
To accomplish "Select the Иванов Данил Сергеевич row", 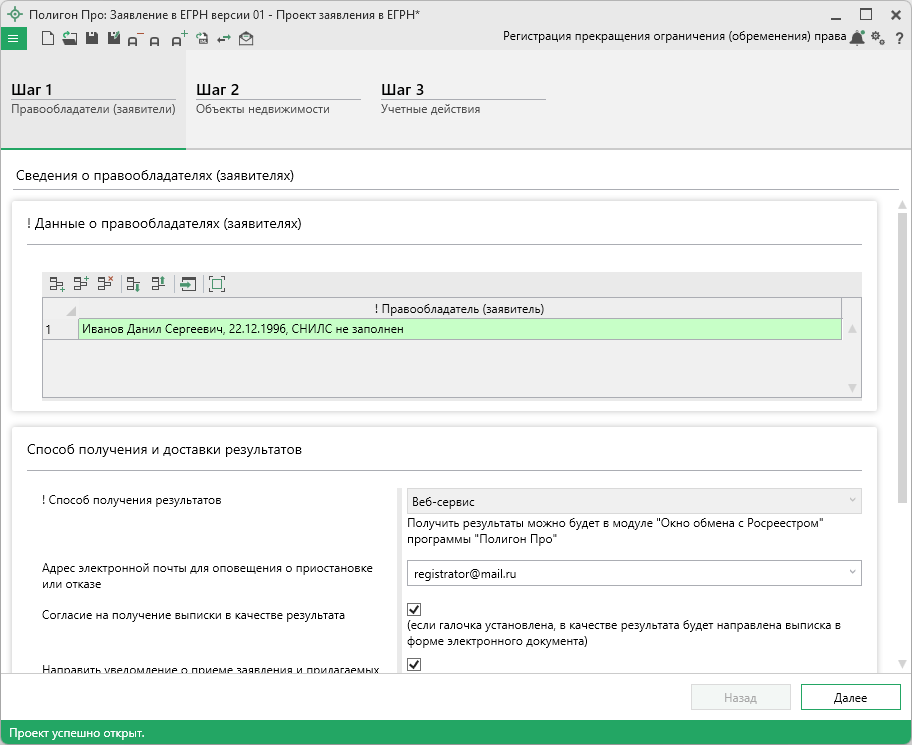I will (459, 329).
